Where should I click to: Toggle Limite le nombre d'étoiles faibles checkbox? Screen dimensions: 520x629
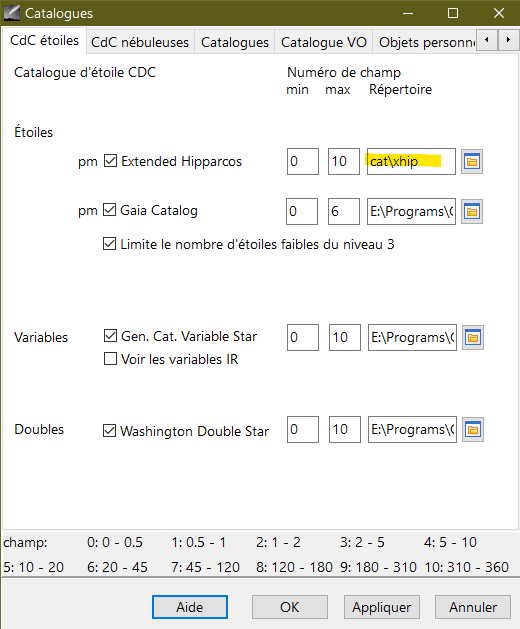(110, 243)
